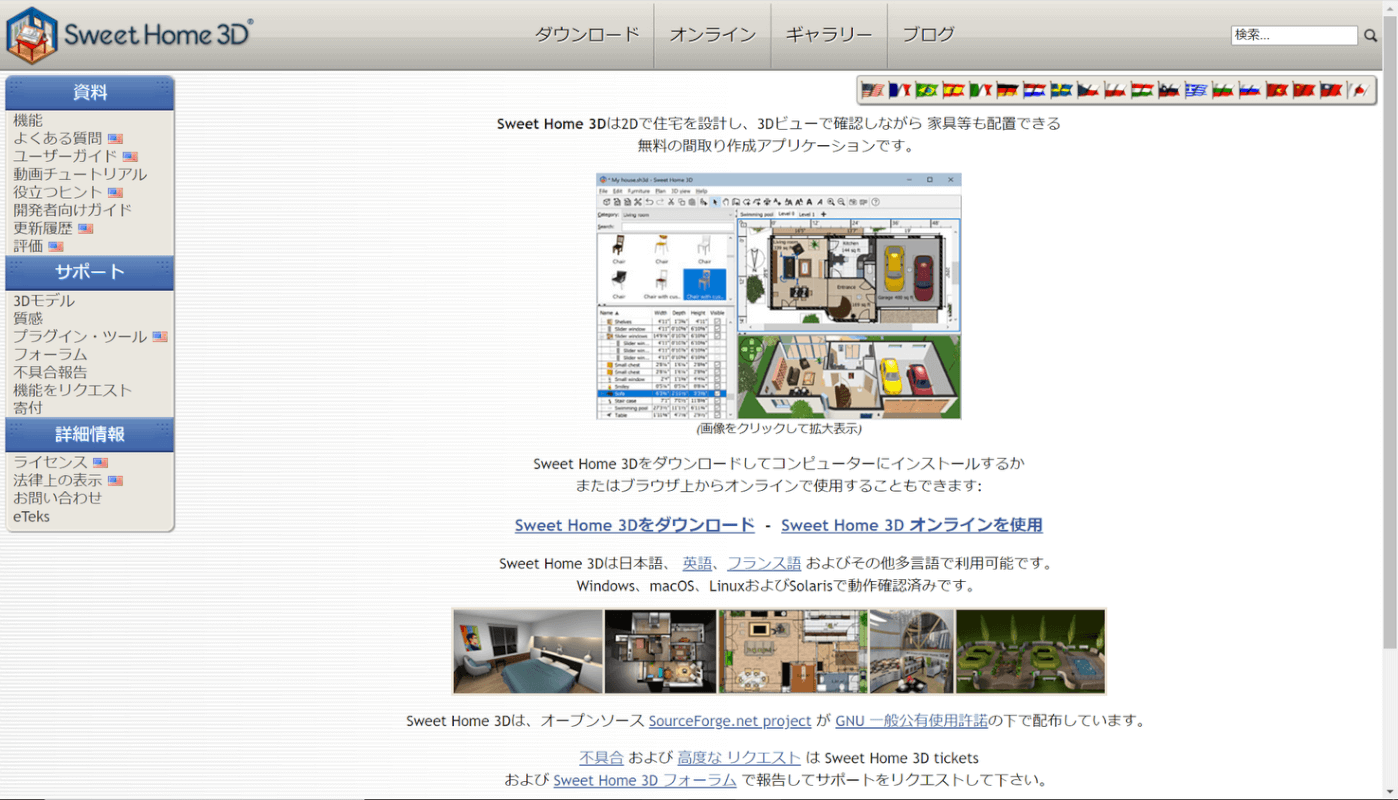Screen dimensions: 1398x800
Task: Open the dark top-view apartment thumbnail
Action: [661, 651]
